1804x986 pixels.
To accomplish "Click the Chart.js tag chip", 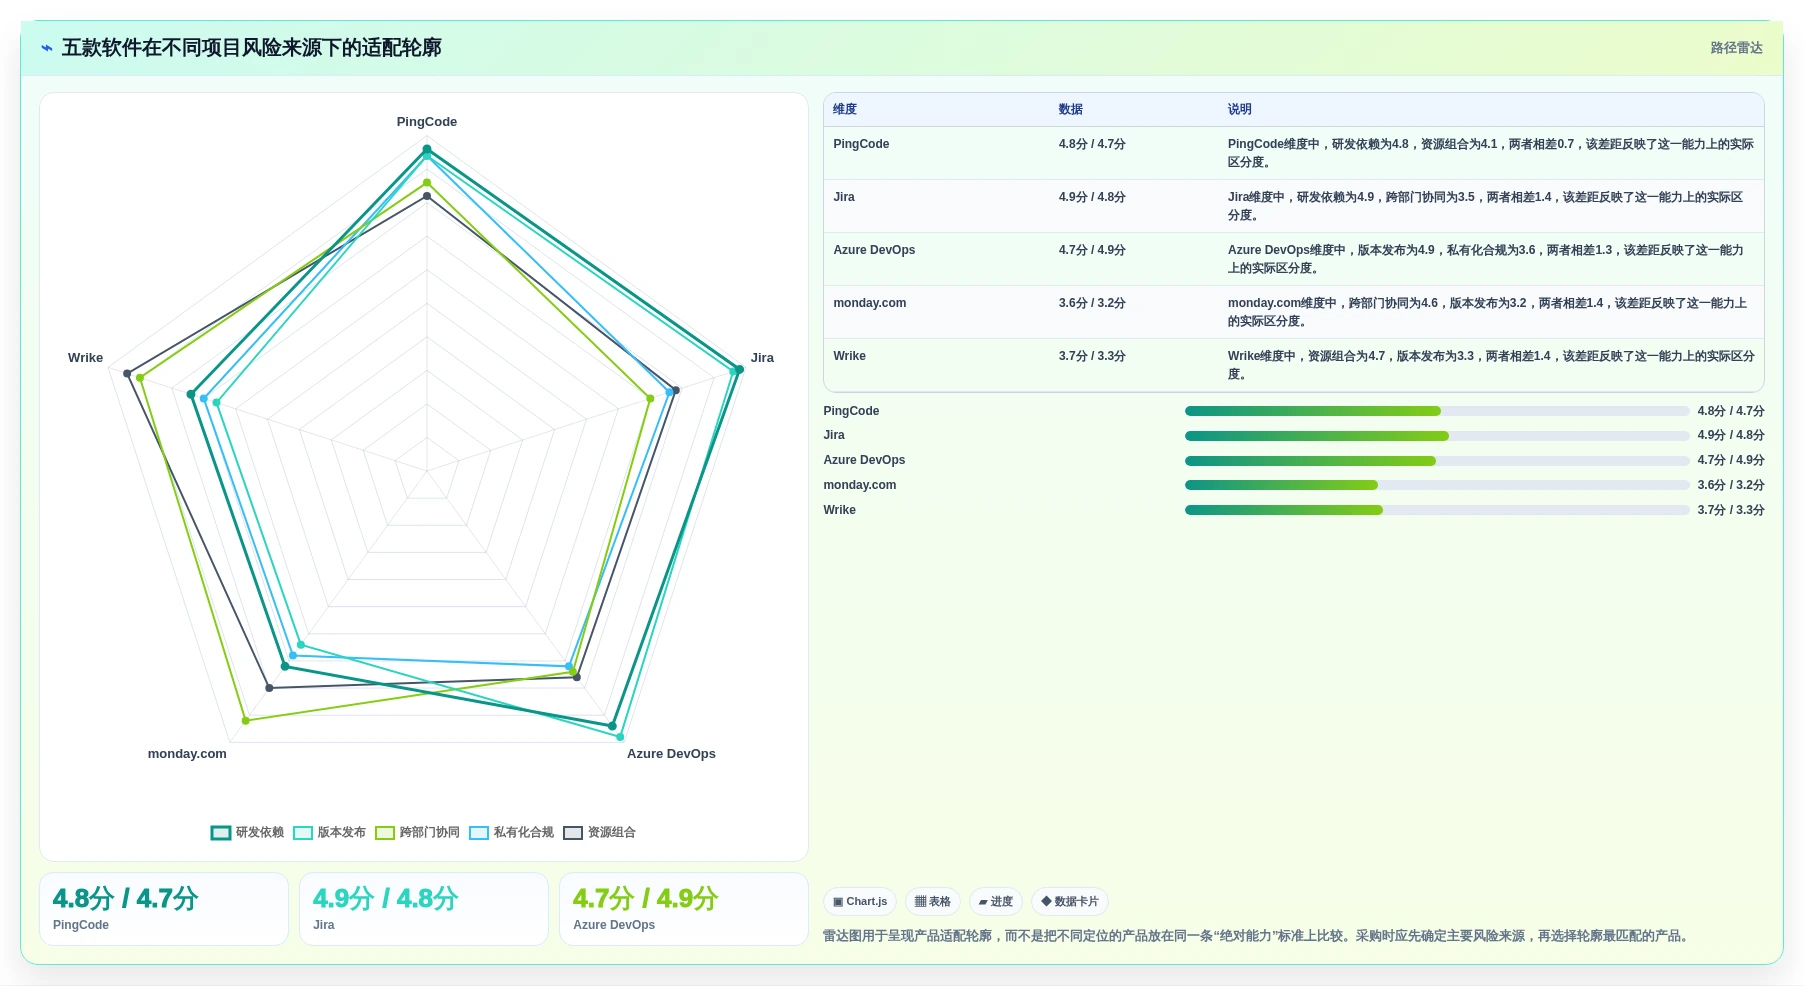I will point(860,901).
